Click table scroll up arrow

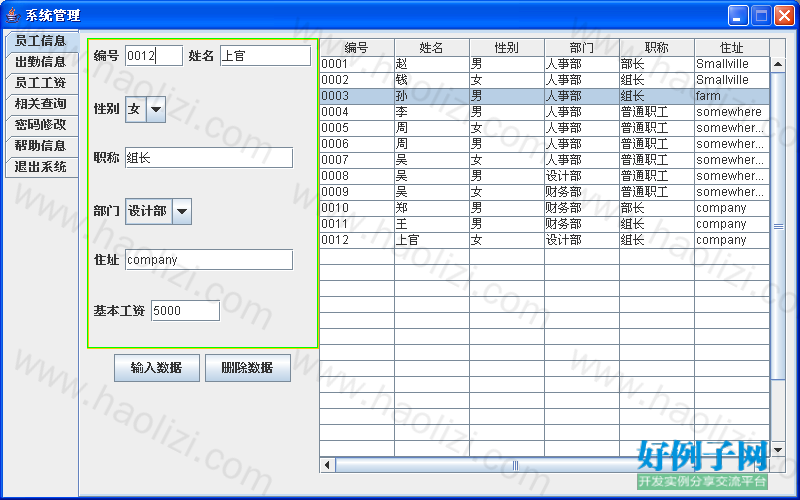pos(778,64)
